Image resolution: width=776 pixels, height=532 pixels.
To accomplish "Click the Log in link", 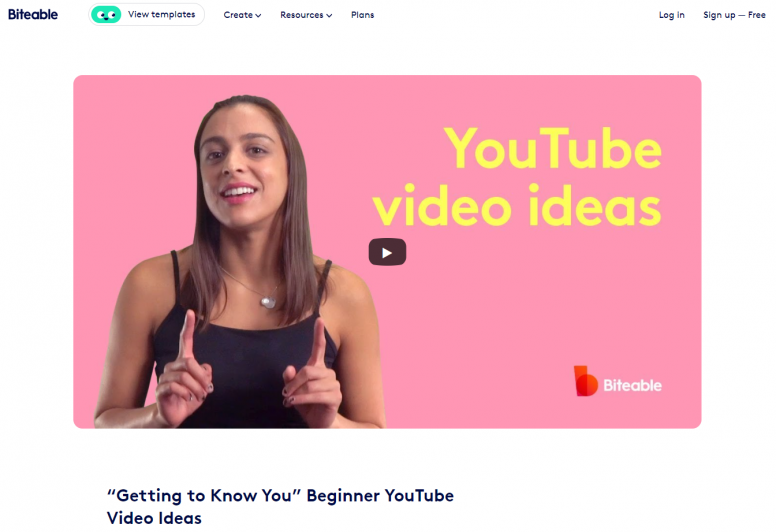I will [x=671, y=15].
